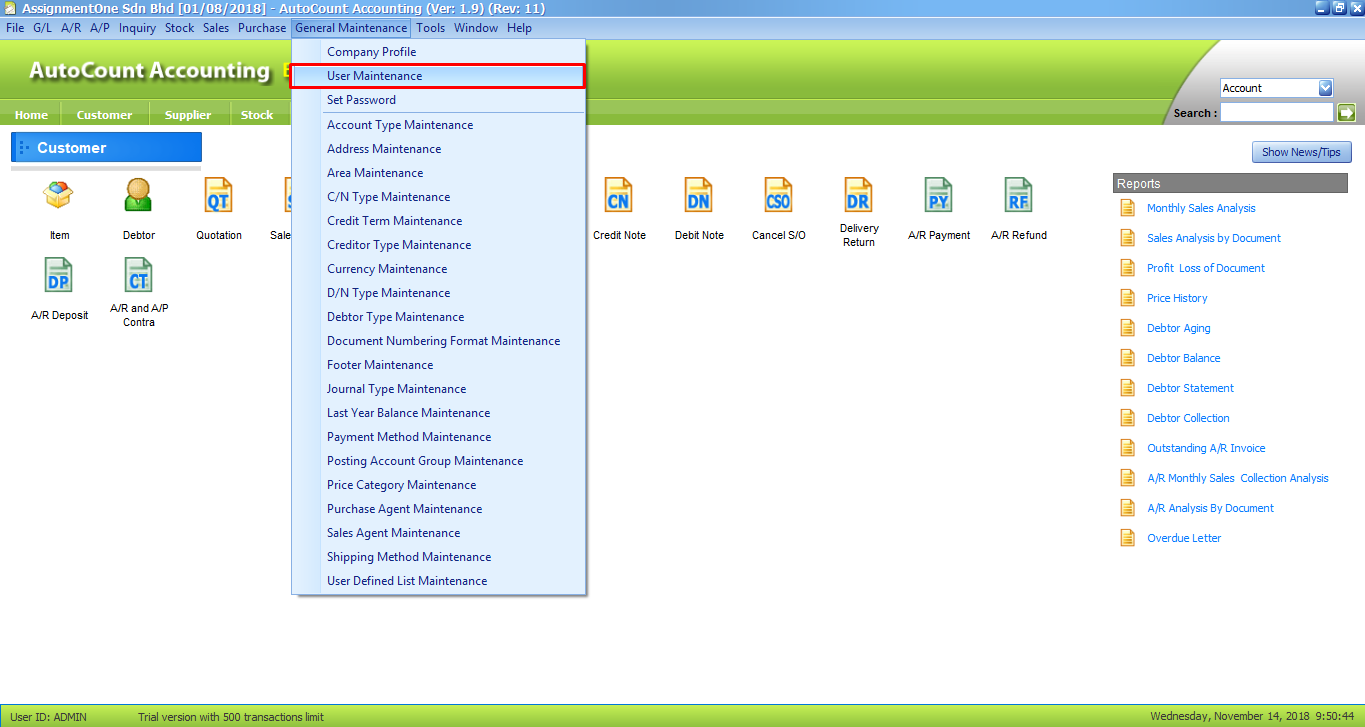This screenshot has height=727, width=1365.
Task: Select User Maintenance menu entry
Action: (x=438, y=76)
